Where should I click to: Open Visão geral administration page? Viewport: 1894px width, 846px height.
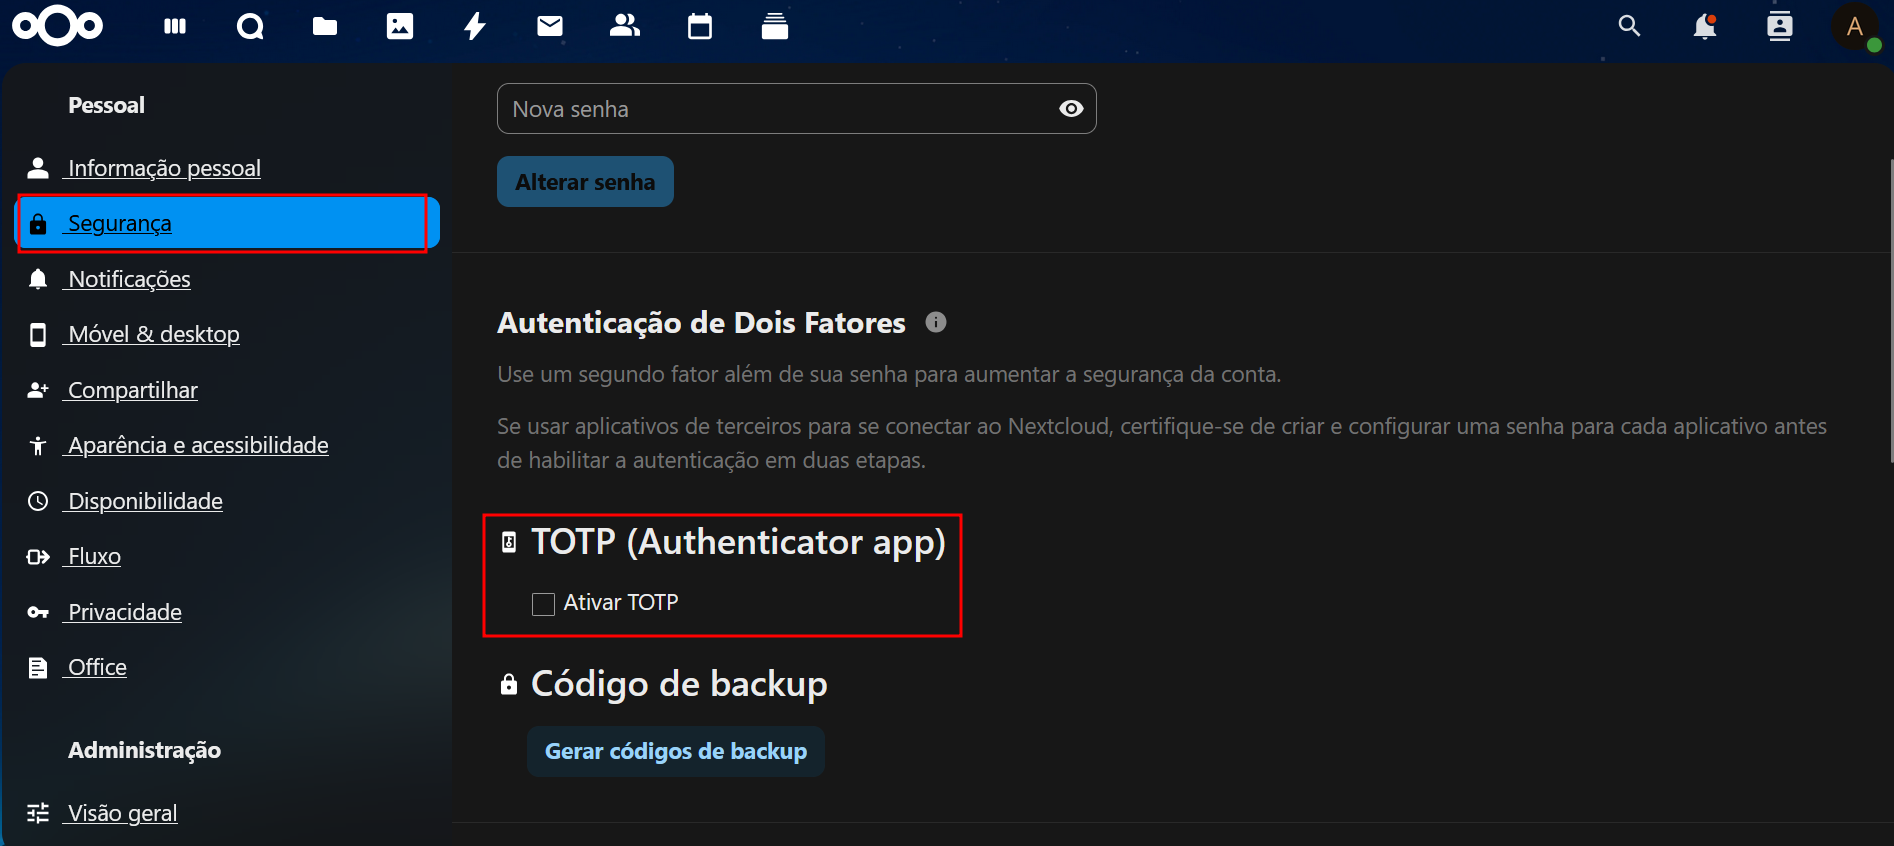coord(228,813)
